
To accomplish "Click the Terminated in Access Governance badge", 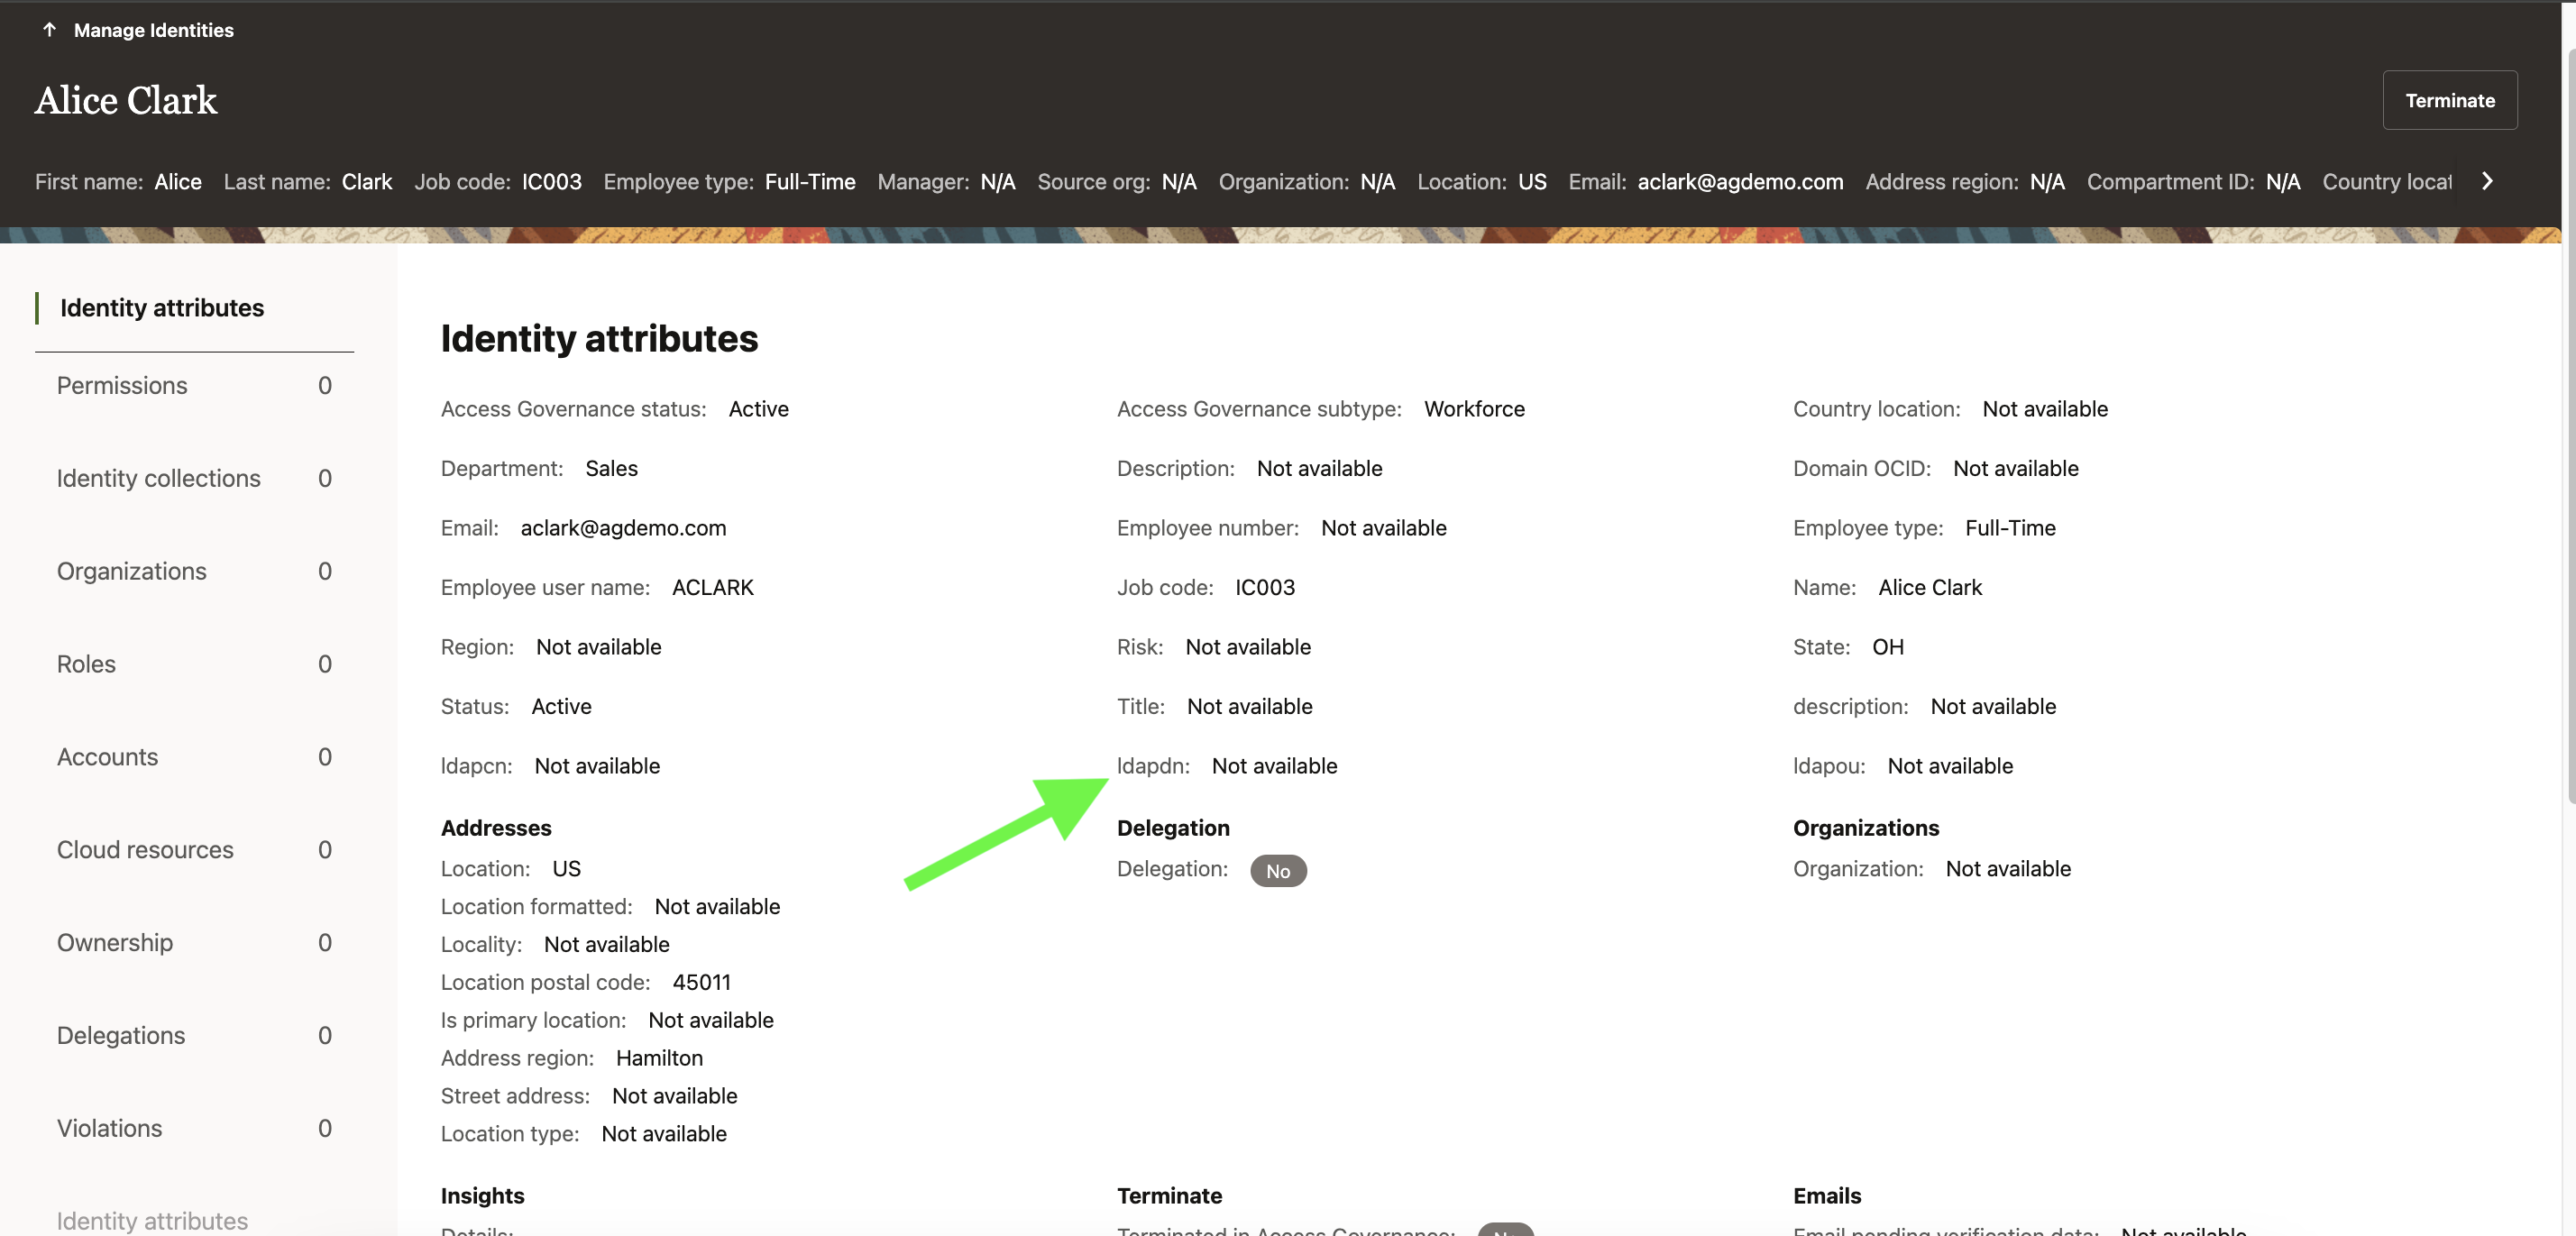I will [1504, 1230].
